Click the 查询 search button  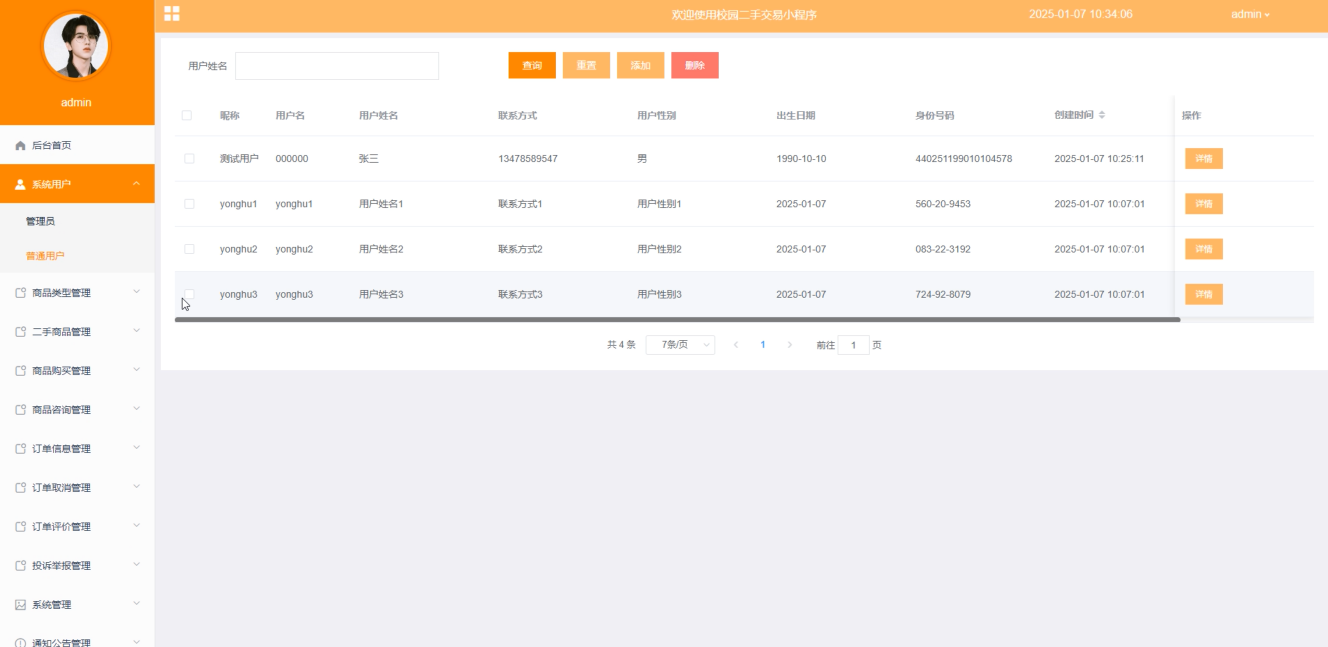pos(532,65)
